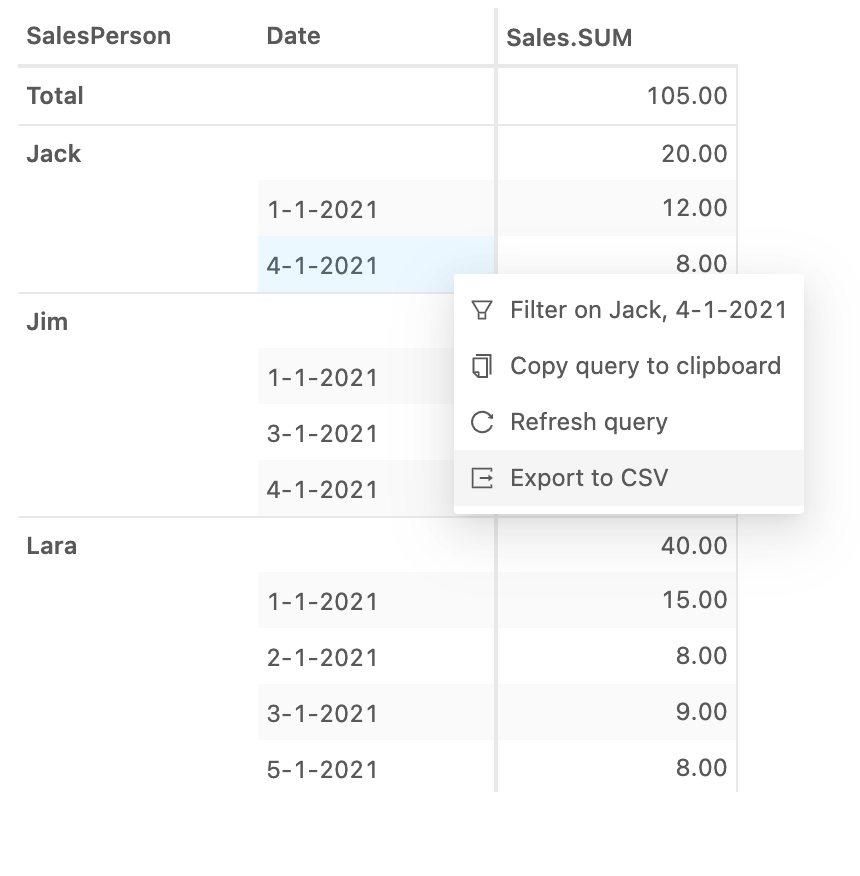The image size is (860, 876).
Task: Collapse the Jim group row
Action: click(47, 322)
